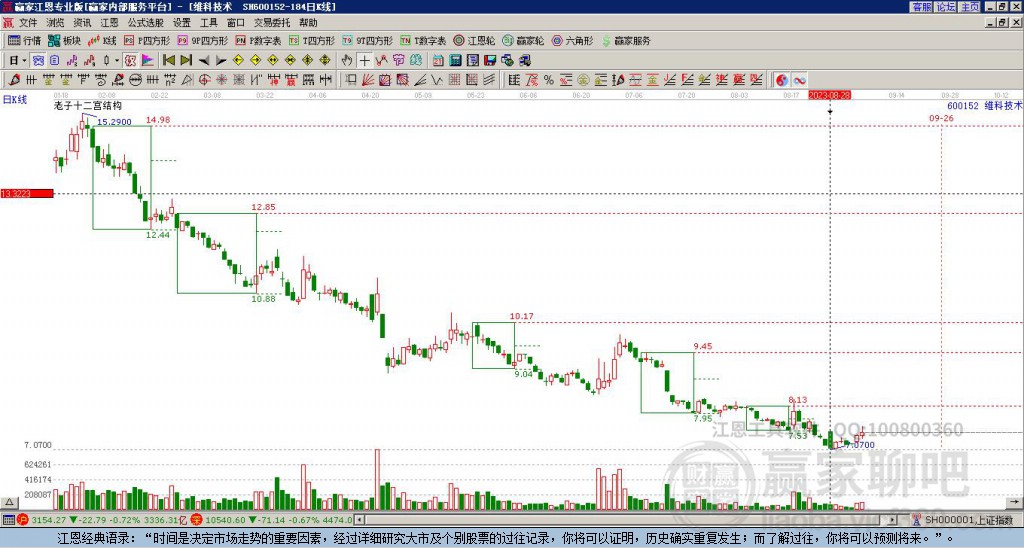Open the T四方形 time square tool
This screenshot has height=548, width=1024.
point(312,40)
